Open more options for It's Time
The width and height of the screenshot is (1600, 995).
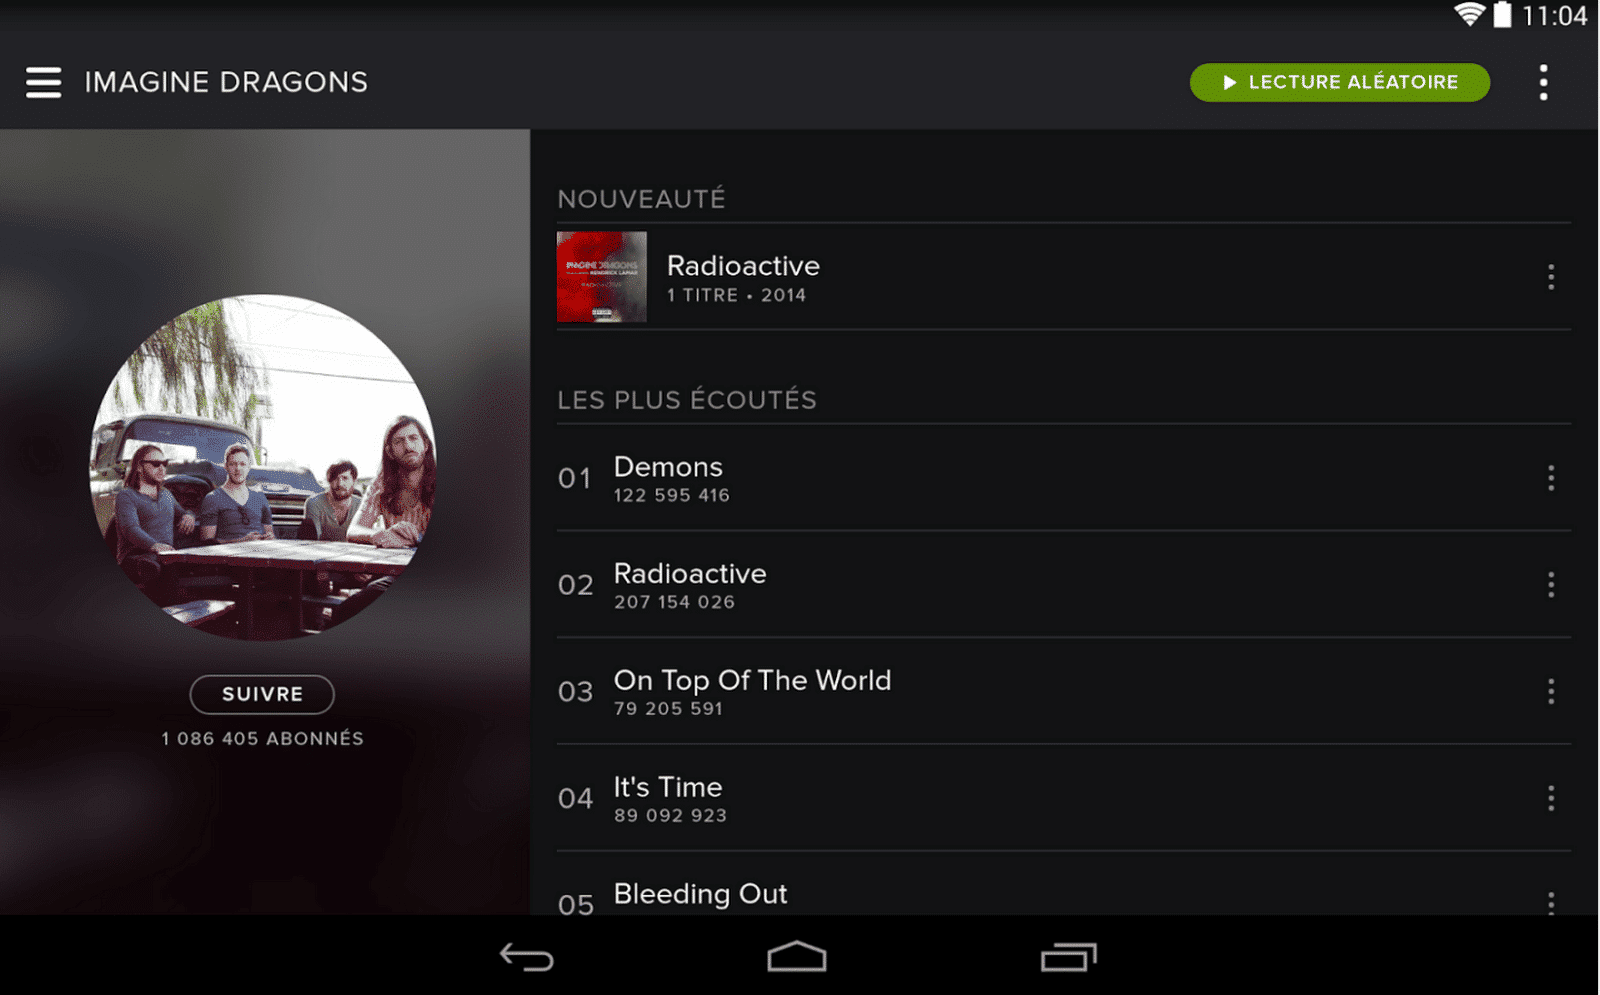coord(1551,798)
